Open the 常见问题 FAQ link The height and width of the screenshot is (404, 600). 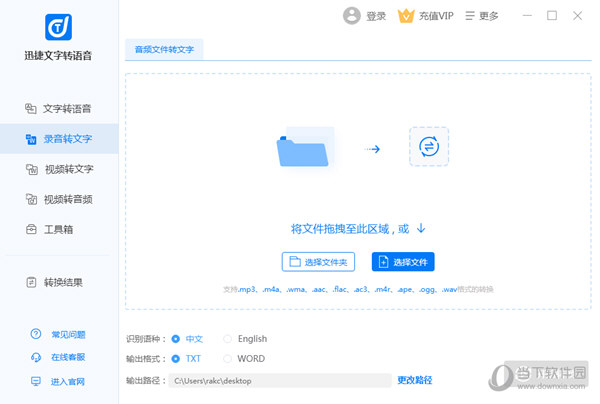click(x=68, y=335)
